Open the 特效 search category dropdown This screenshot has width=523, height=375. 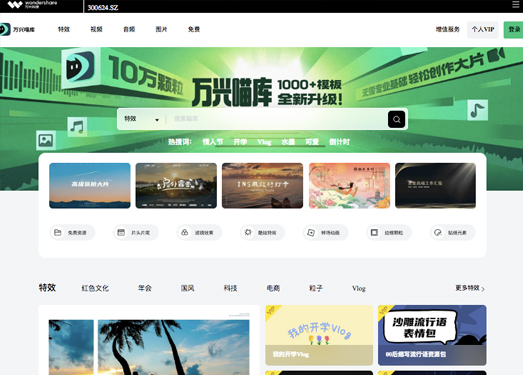coord(141,119)
